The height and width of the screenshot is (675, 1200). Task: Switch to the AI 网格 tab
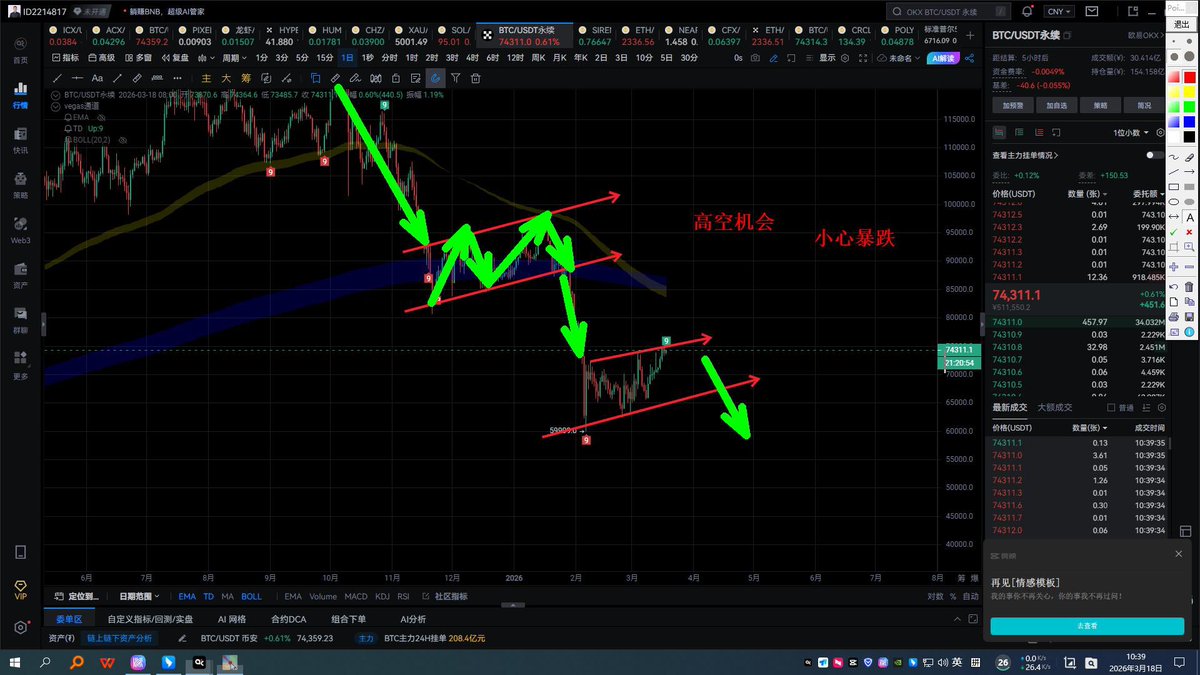pyautogui.click(x=232, y=619)
